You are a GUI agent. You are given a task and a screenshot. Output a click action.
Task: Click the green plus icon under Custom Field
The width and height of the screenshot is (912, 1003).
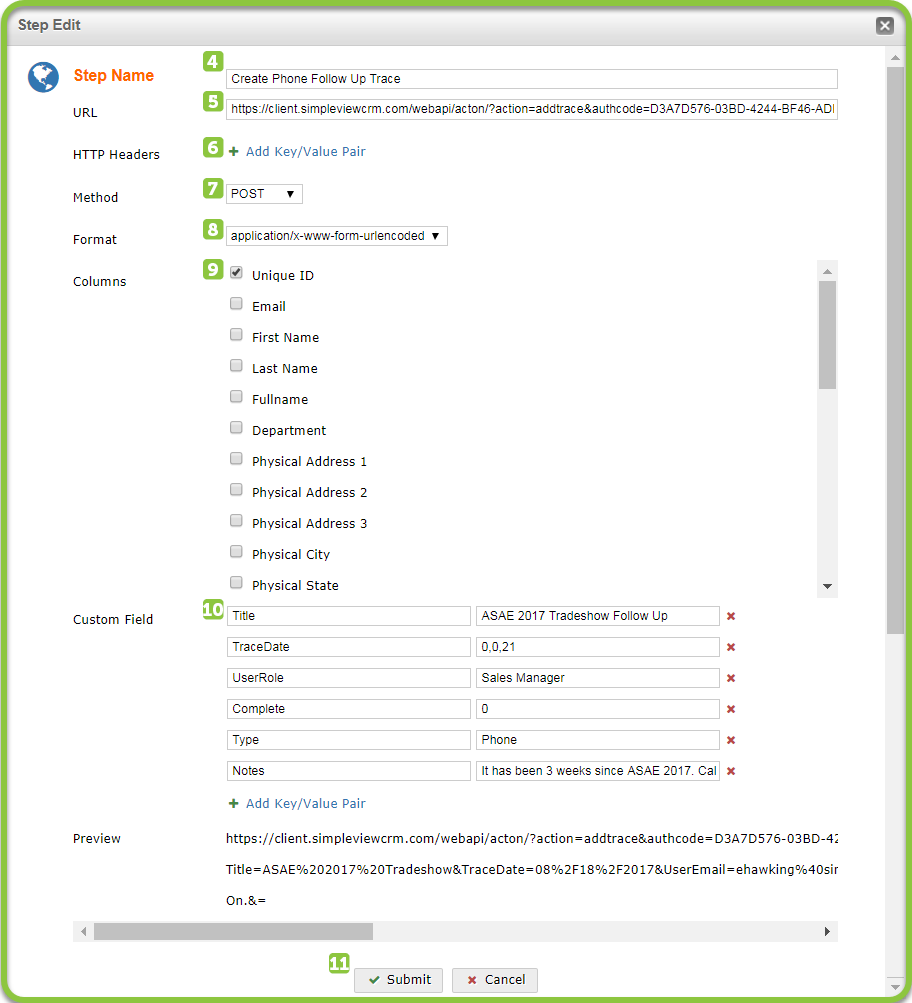pyautogui.click(x=233, y=803)
